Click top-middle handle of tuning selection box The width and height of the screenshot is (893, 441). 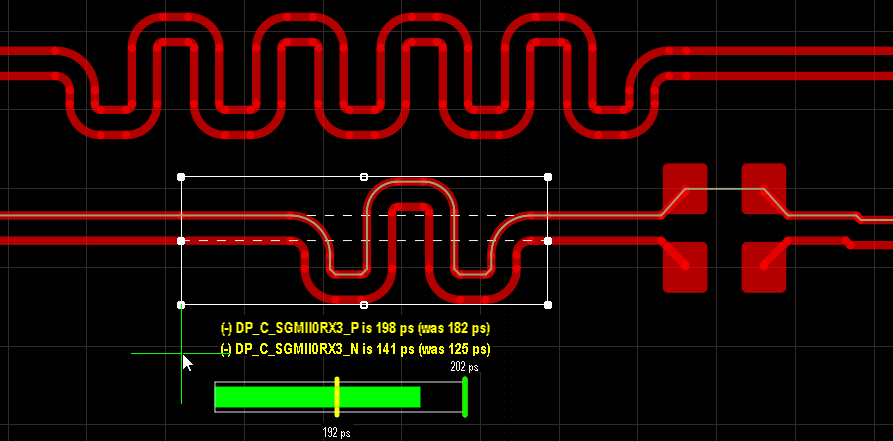(364, 177)
